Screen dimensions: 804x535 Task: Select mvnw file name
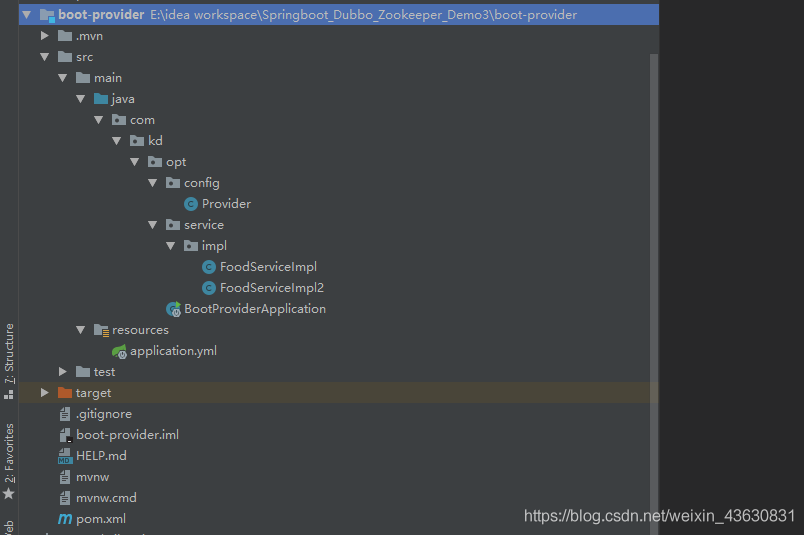93,477
